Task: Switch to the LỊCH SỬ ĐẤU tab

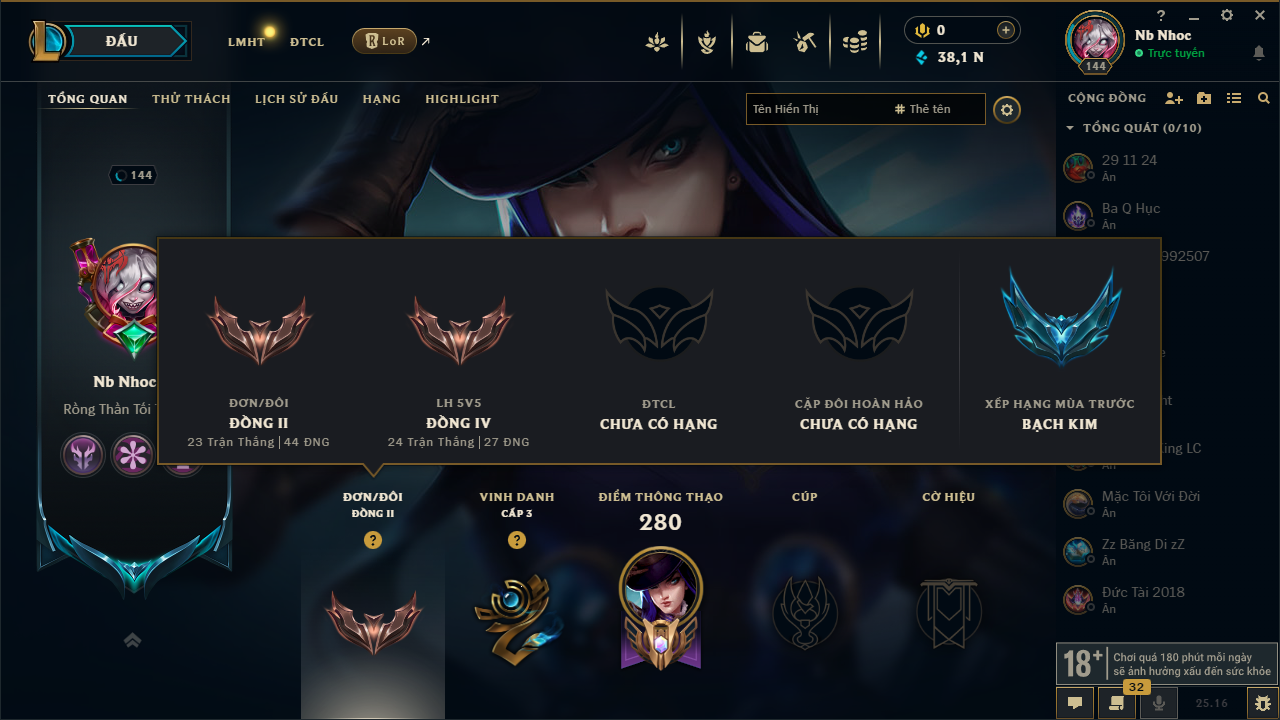Action: click(x=296, y=99)
